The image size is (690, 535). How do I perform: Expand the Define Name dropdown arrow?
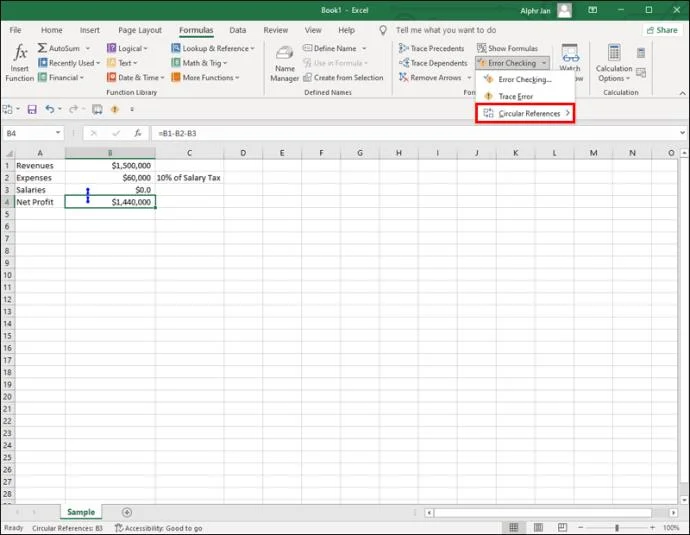pyautogui.click(x=364, y=48)
